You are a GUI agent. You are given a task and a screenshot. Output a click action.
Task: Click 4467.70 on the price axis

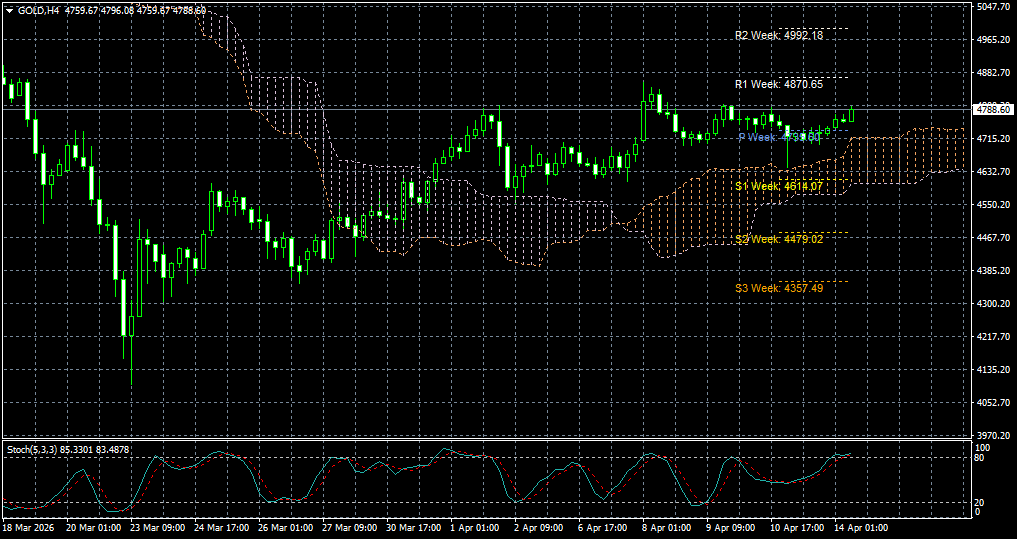point(994,238)
